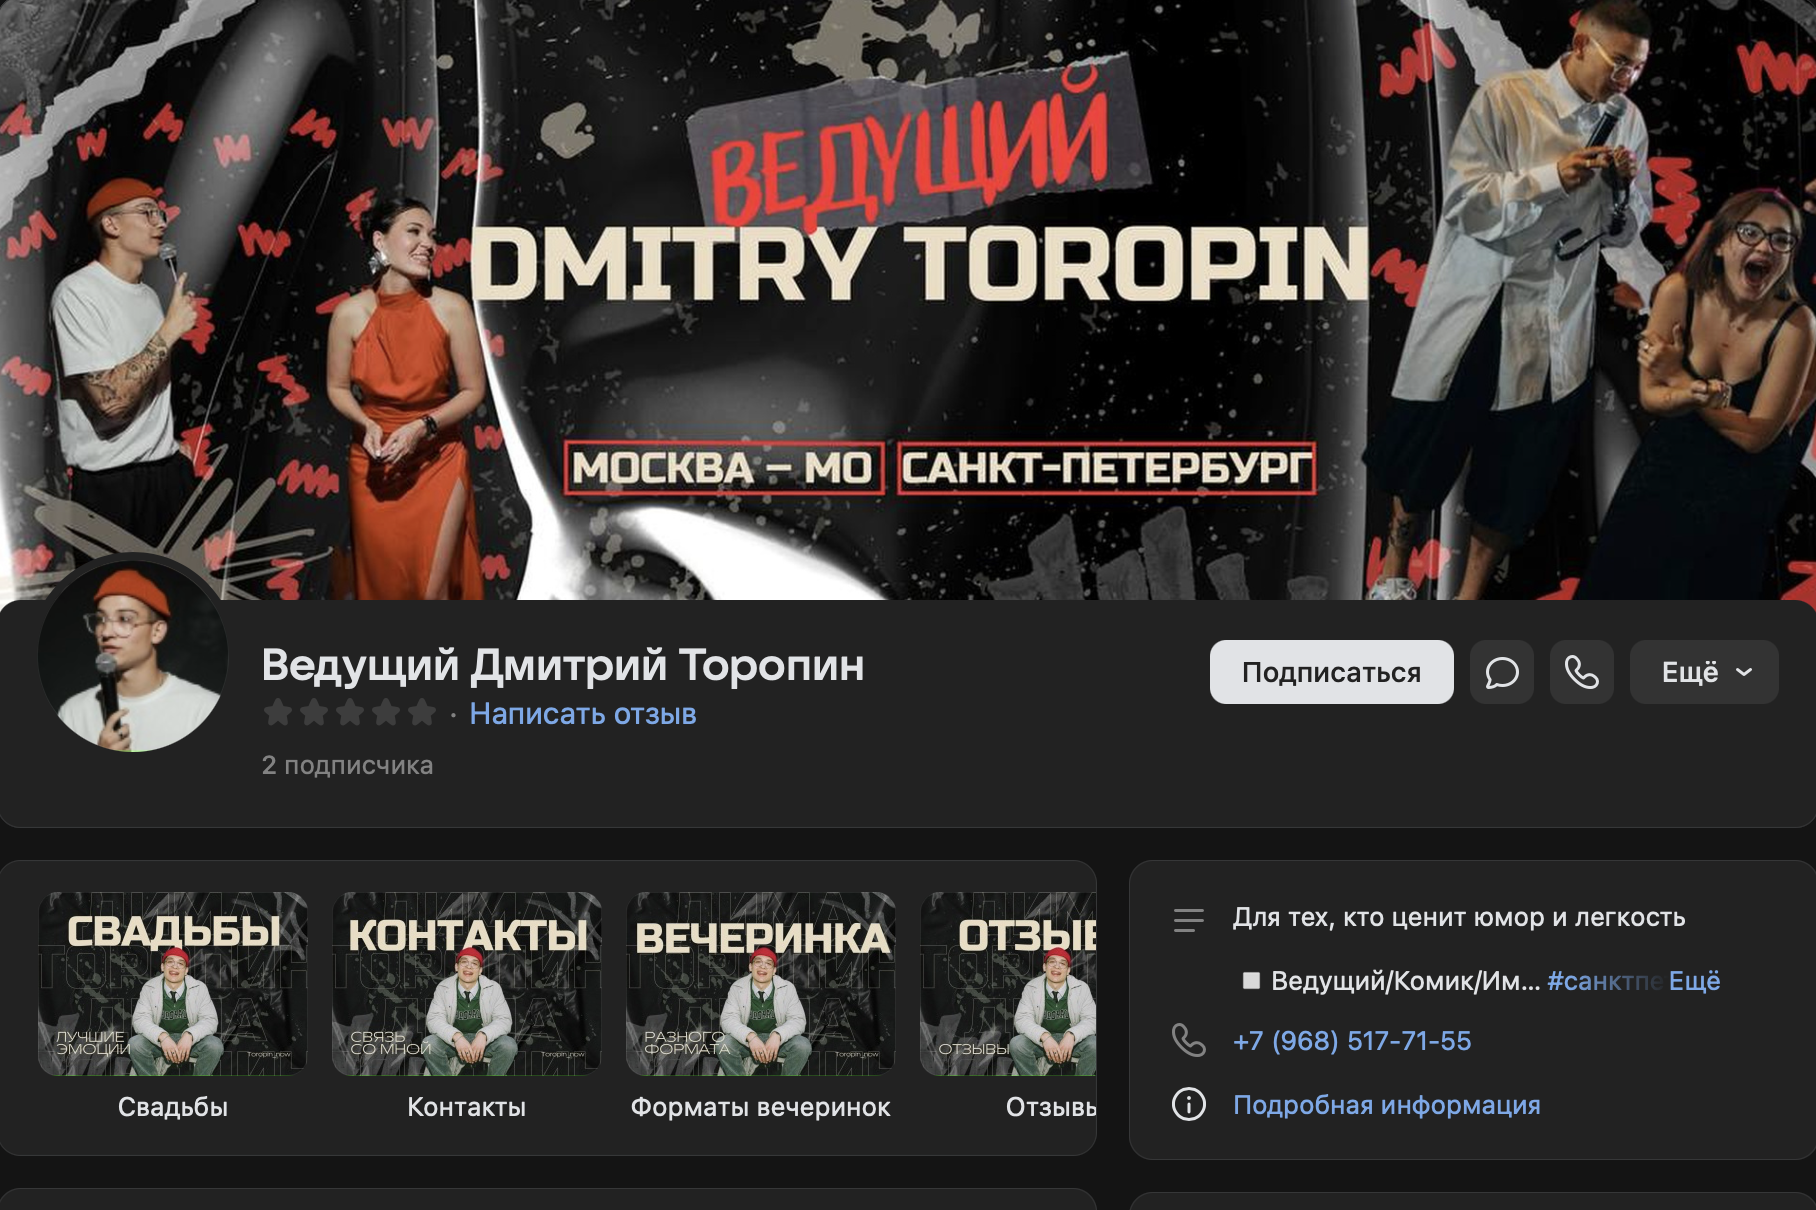The image size is (1816, 1210).
Task: Open the Отзывы menu tile
Action: click(x=1008, y=1007)
